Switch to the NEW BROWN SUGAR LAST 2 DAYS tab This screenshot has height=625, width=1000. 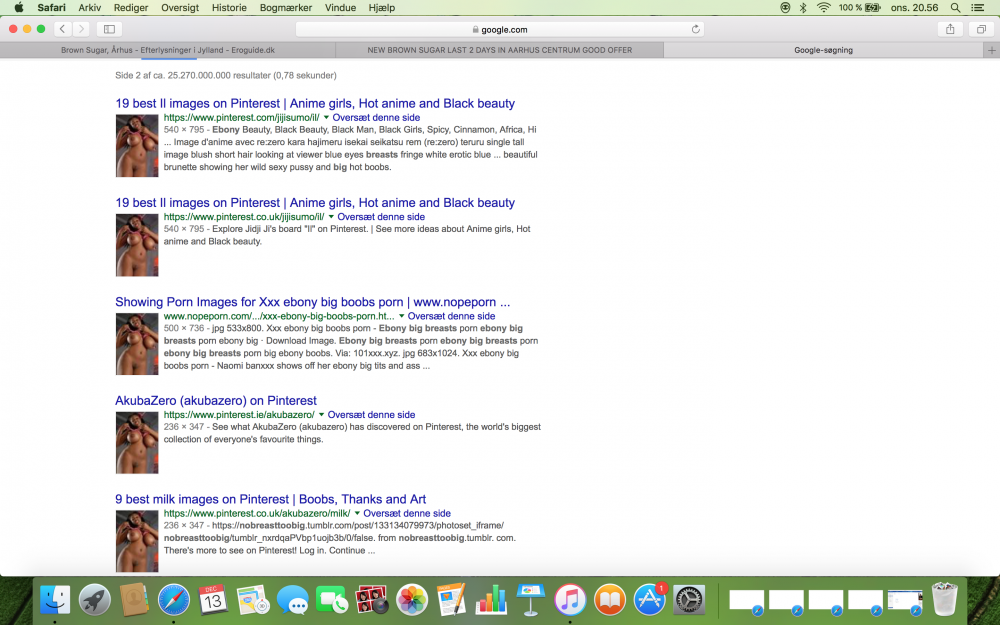(x=499, y=50)
